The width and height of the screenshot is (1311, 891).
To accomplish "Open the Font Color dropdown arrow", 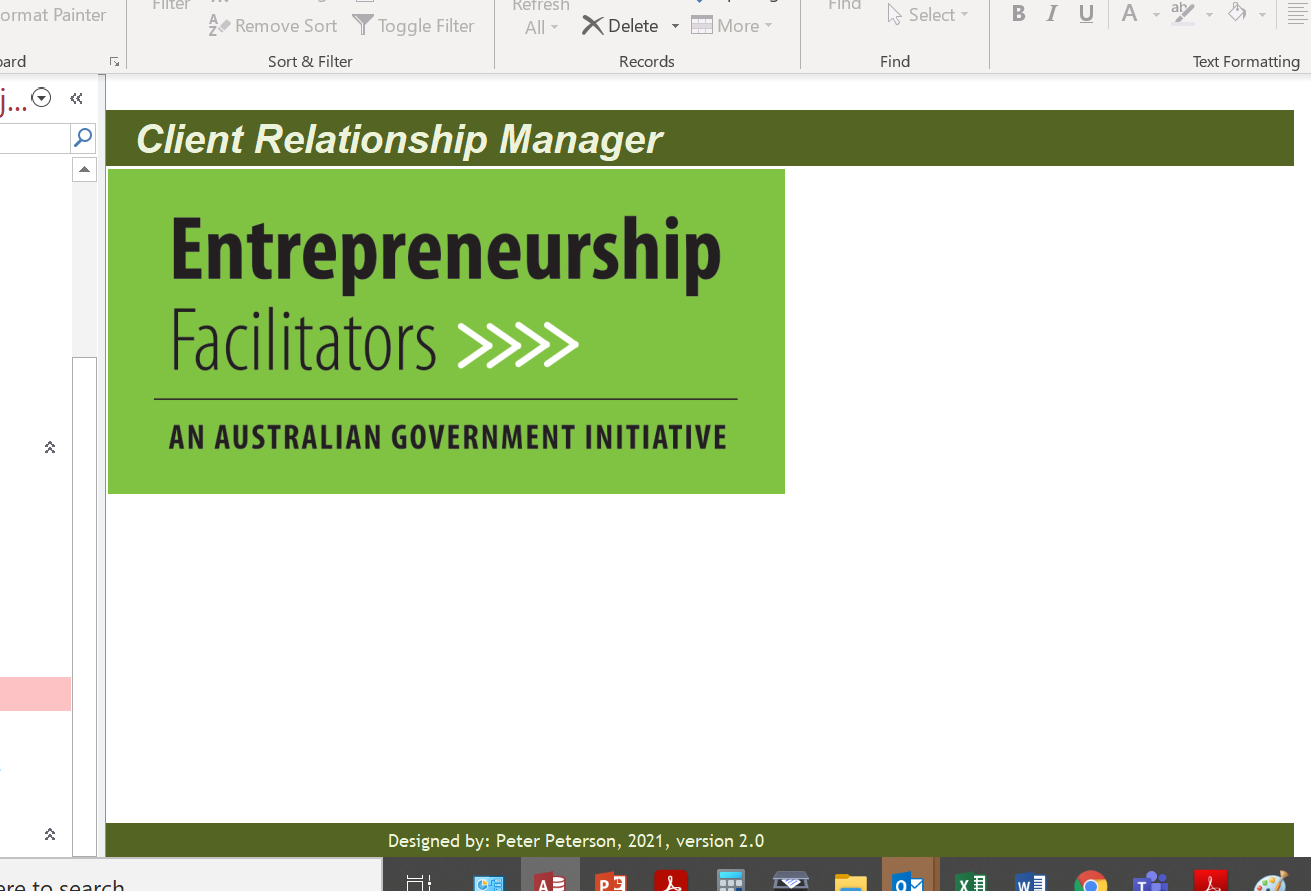I will (1156, 15).
